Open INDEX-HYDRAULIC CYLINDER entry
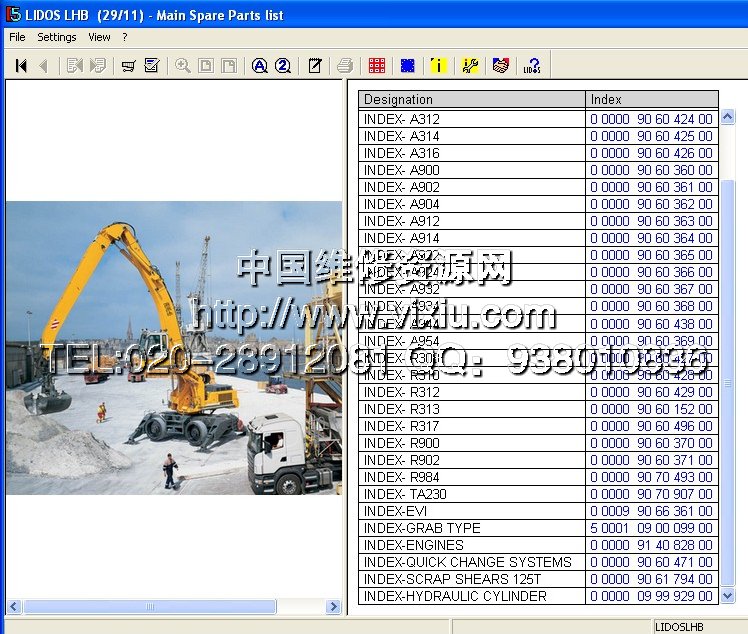Screen dimensions: 748x634 [x=455, y=596]
